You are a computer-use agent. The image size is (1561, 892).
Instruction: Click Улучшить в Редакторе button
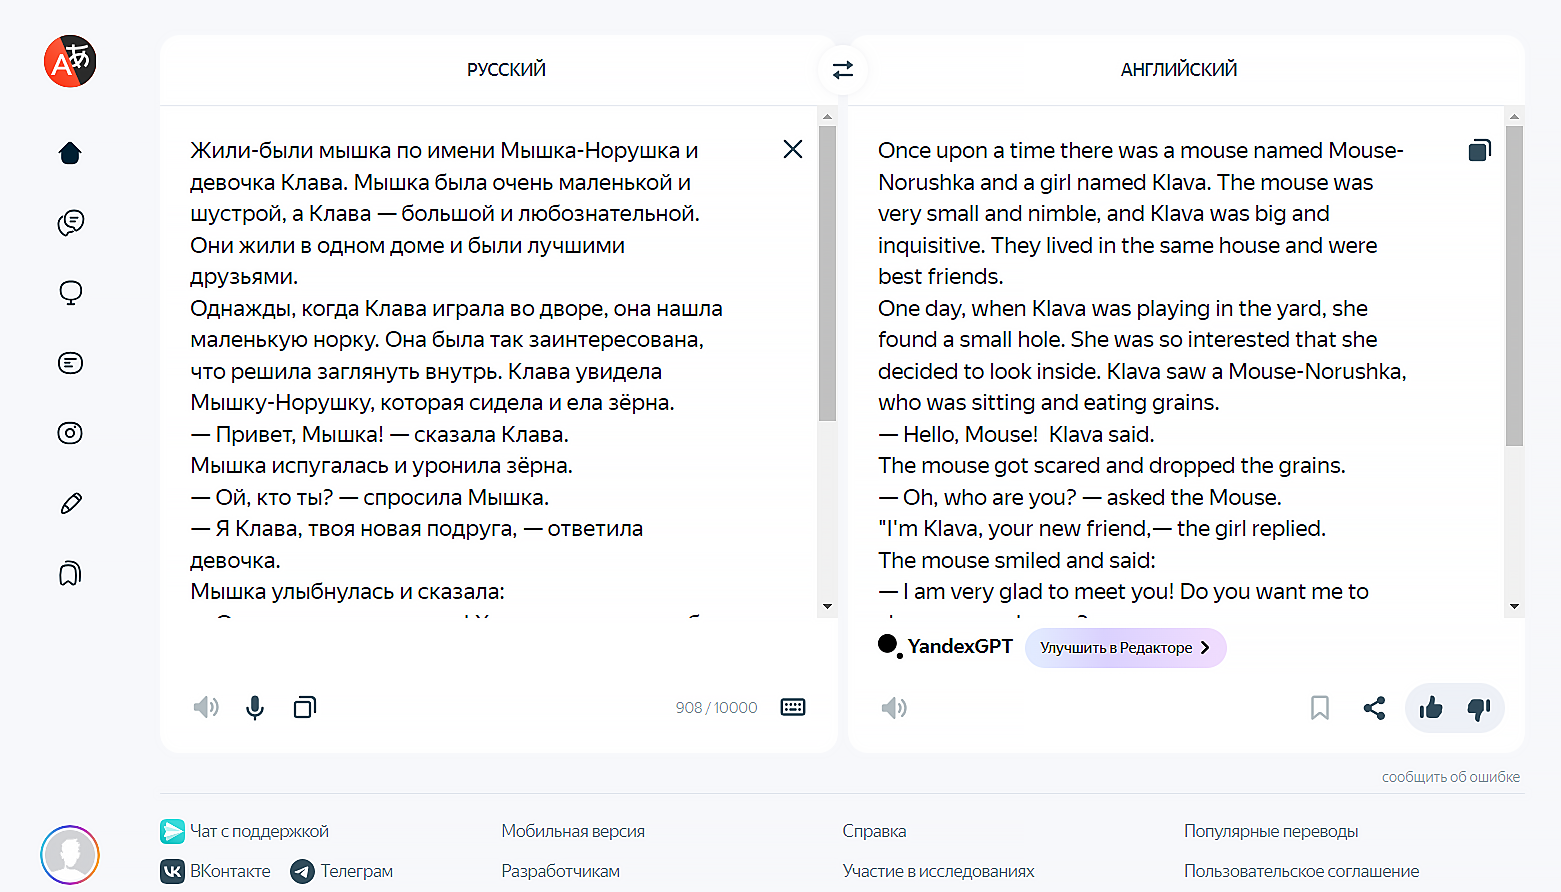coord(1126,648)
